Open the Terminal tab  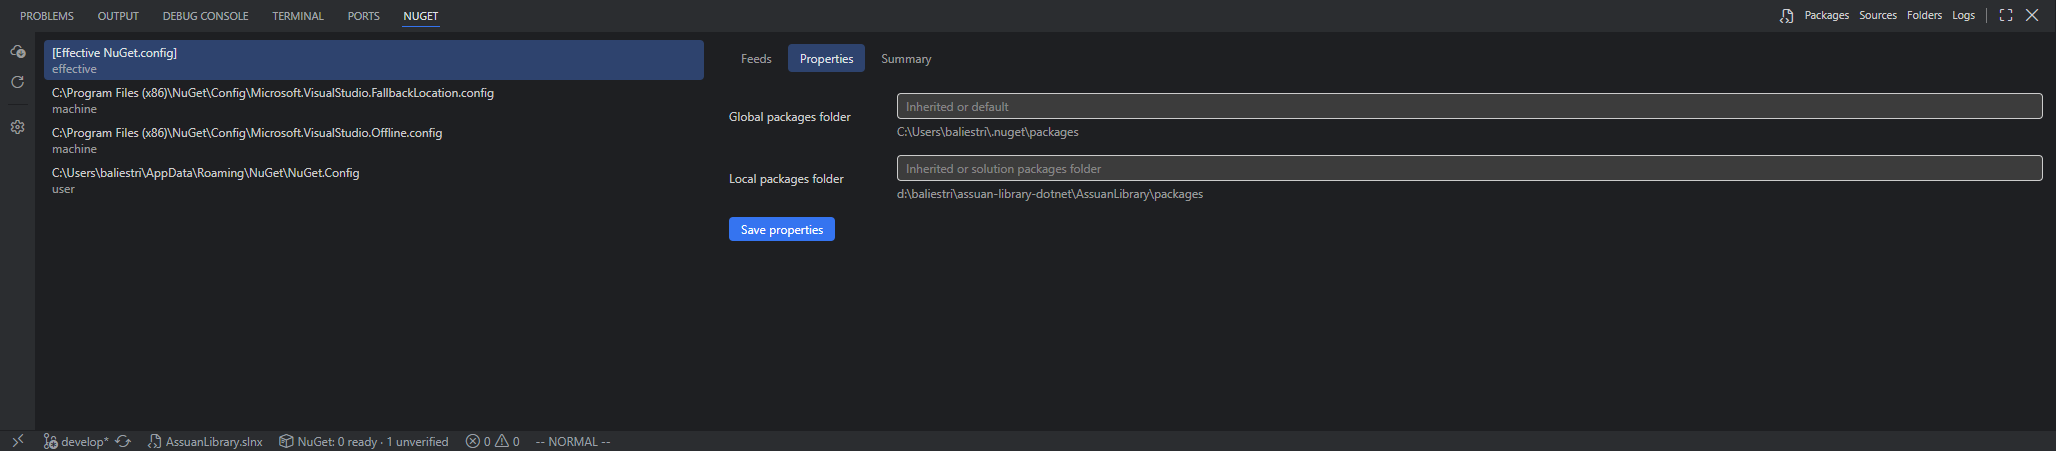(x=298, y=16)
